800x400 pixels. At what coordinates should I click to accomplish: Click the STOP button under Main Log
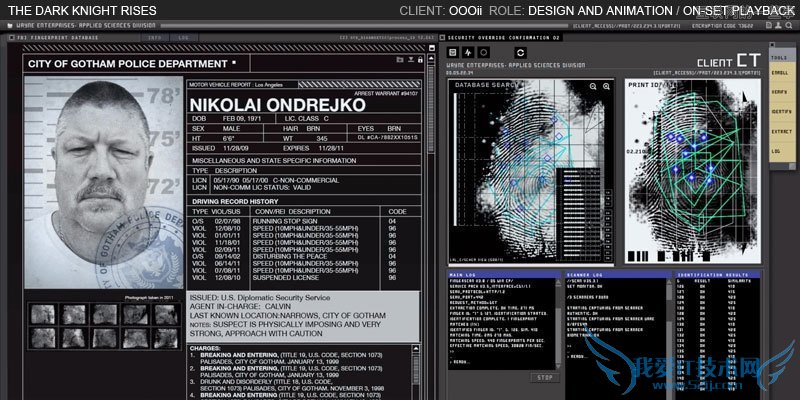(544, 378)
